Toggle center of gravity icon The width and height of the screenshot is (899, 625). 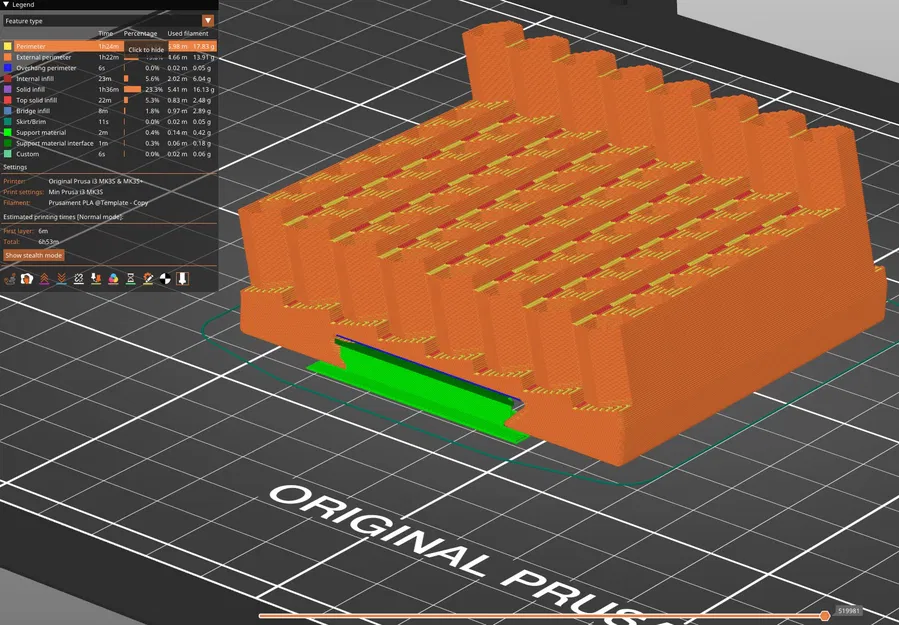pos(165,279)
